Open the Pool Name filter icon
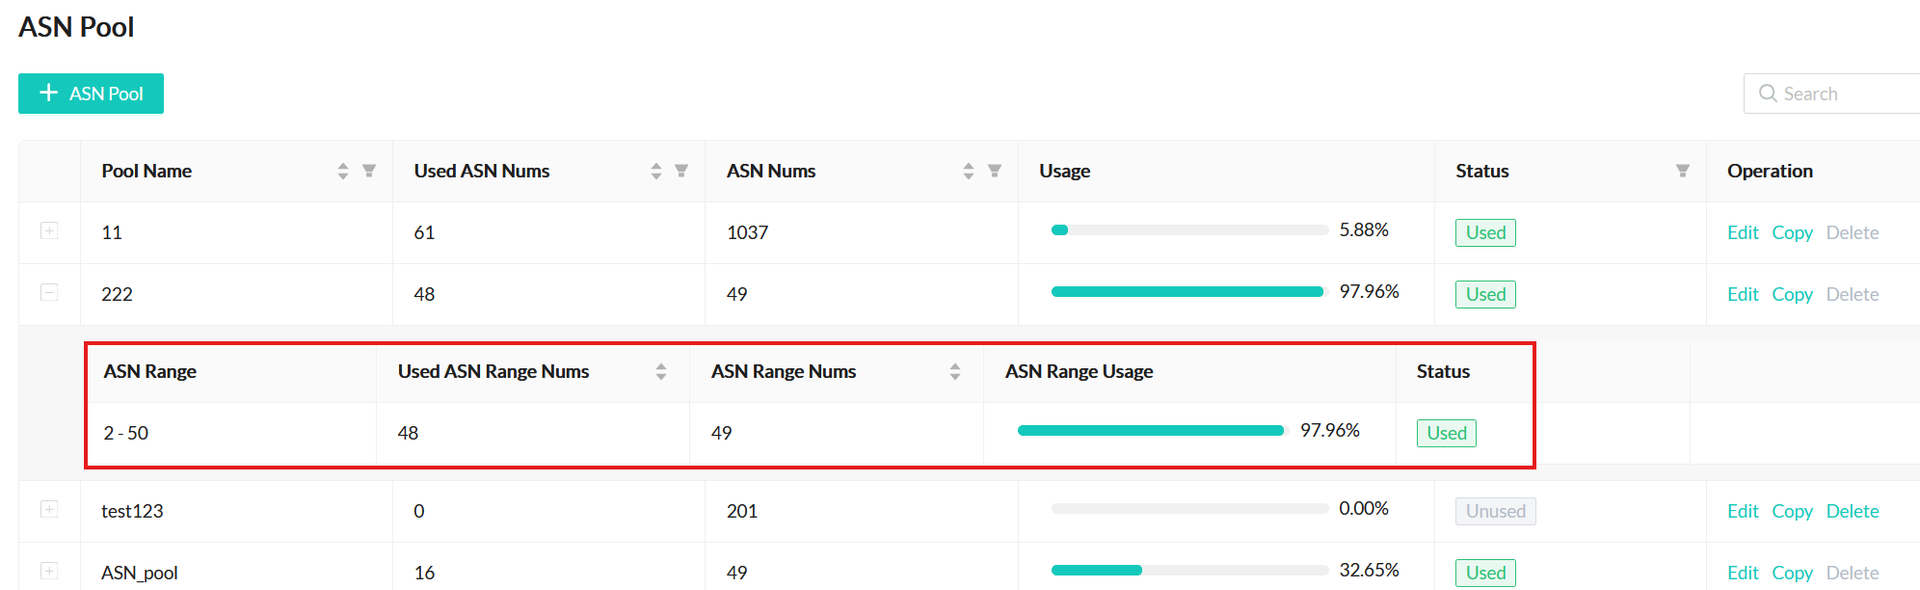Viewport: 1920px width, 590px height. click(369, 171)
